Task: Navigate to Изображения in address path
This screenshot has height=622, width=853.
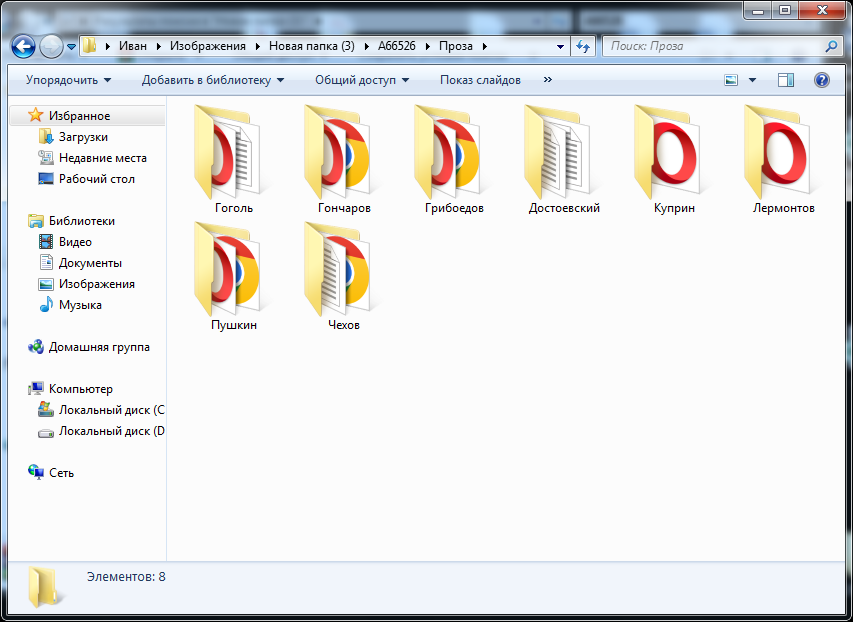Action: coord(208,46)
